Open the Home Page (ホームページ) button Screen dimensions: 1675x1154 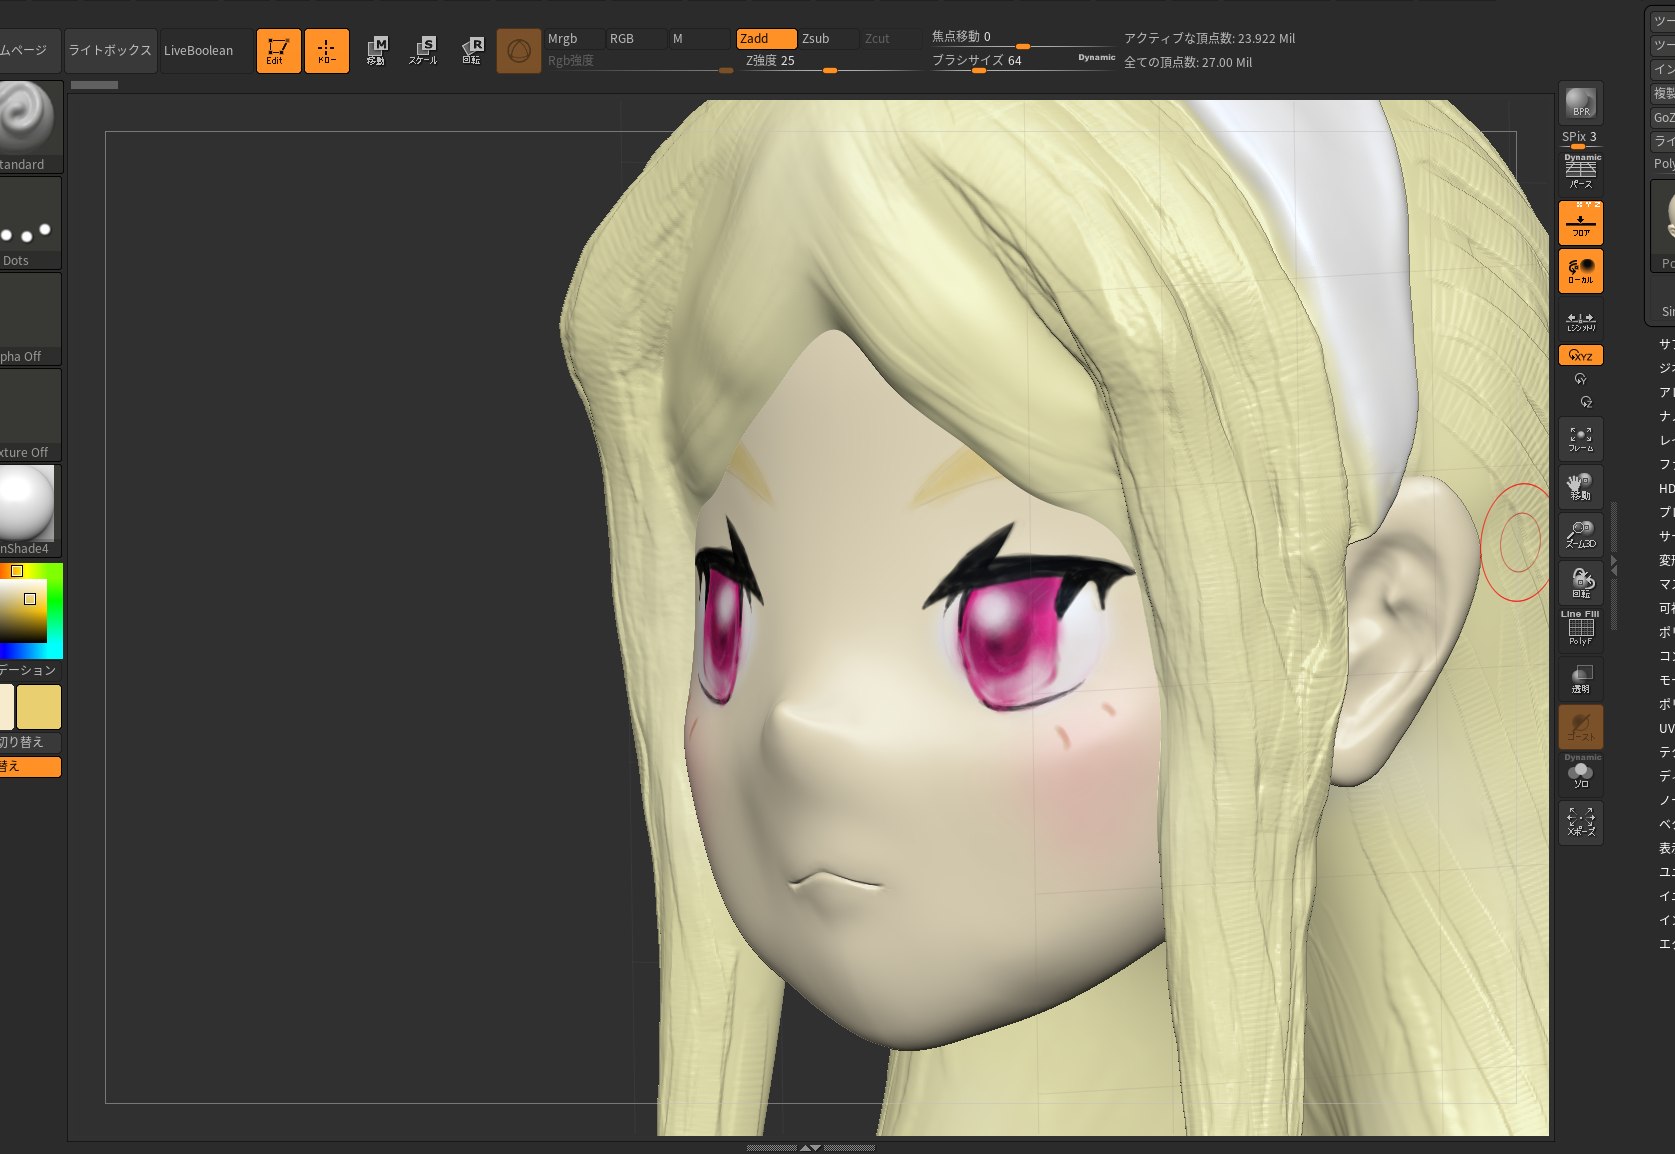(30, 51)
